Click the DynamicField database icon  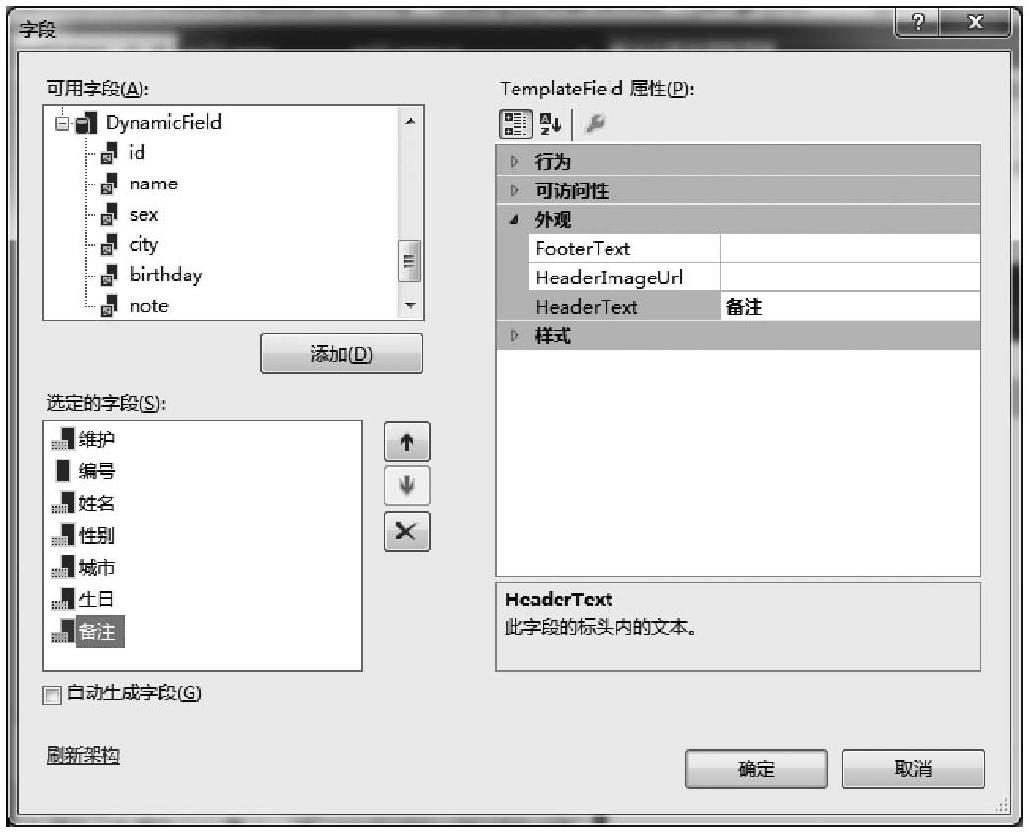[x=86, y=123]
